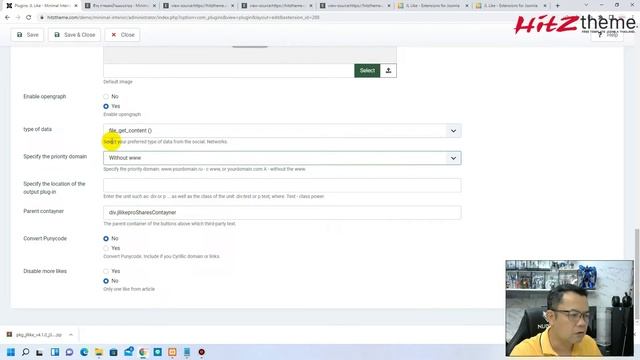Open the Windows Start menu
The image size is (640, 360).
pos(11,352)
